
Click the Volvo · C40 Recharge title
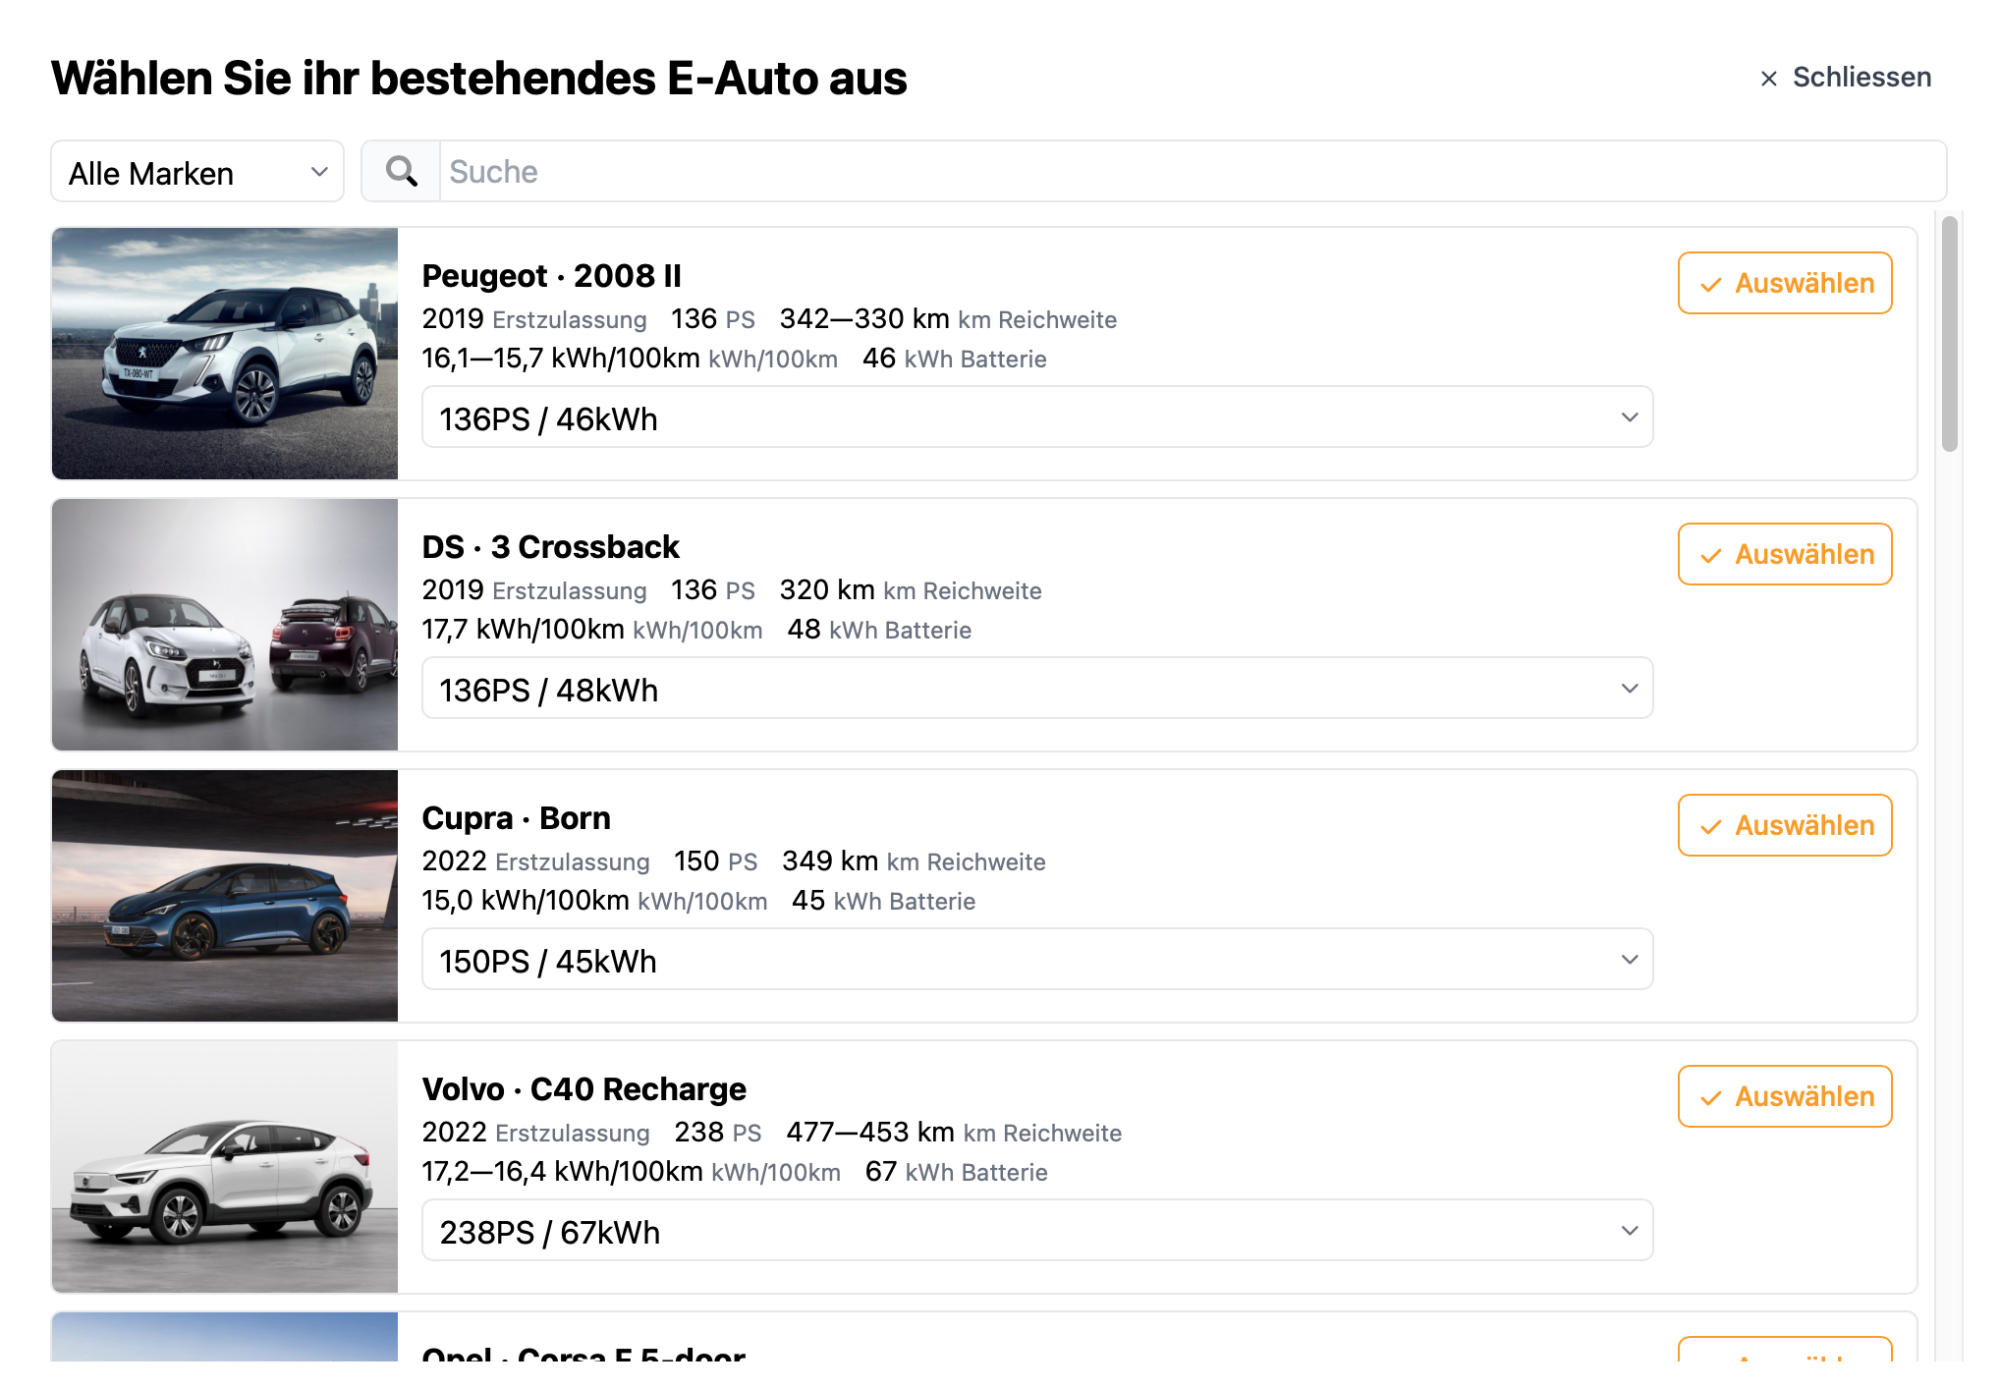584,1089
